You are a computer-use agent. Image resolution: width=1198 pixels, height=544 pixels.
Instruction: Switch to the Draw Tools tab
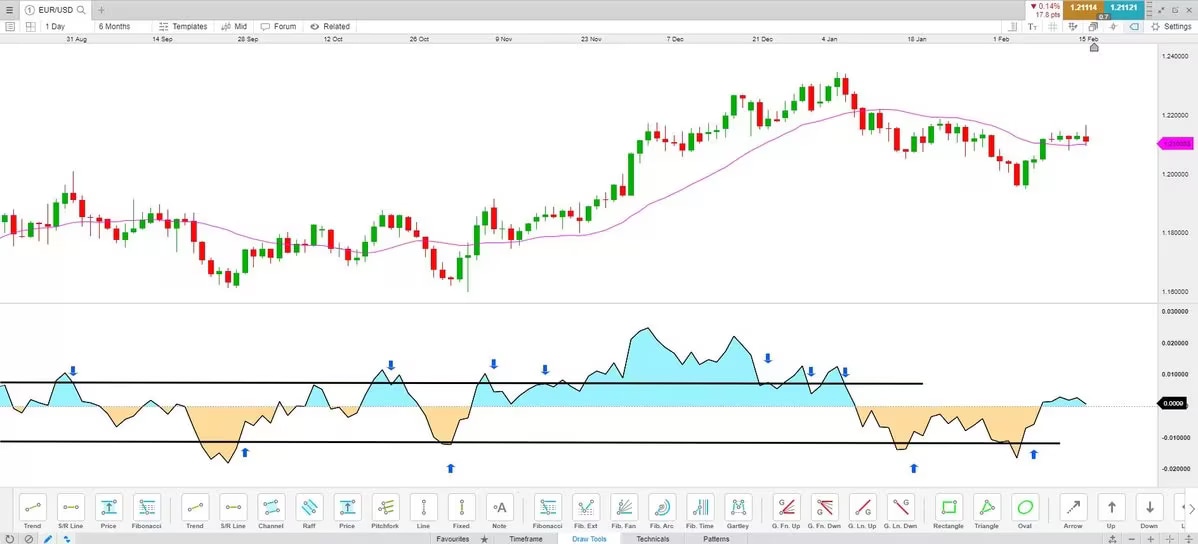point(589,539)
